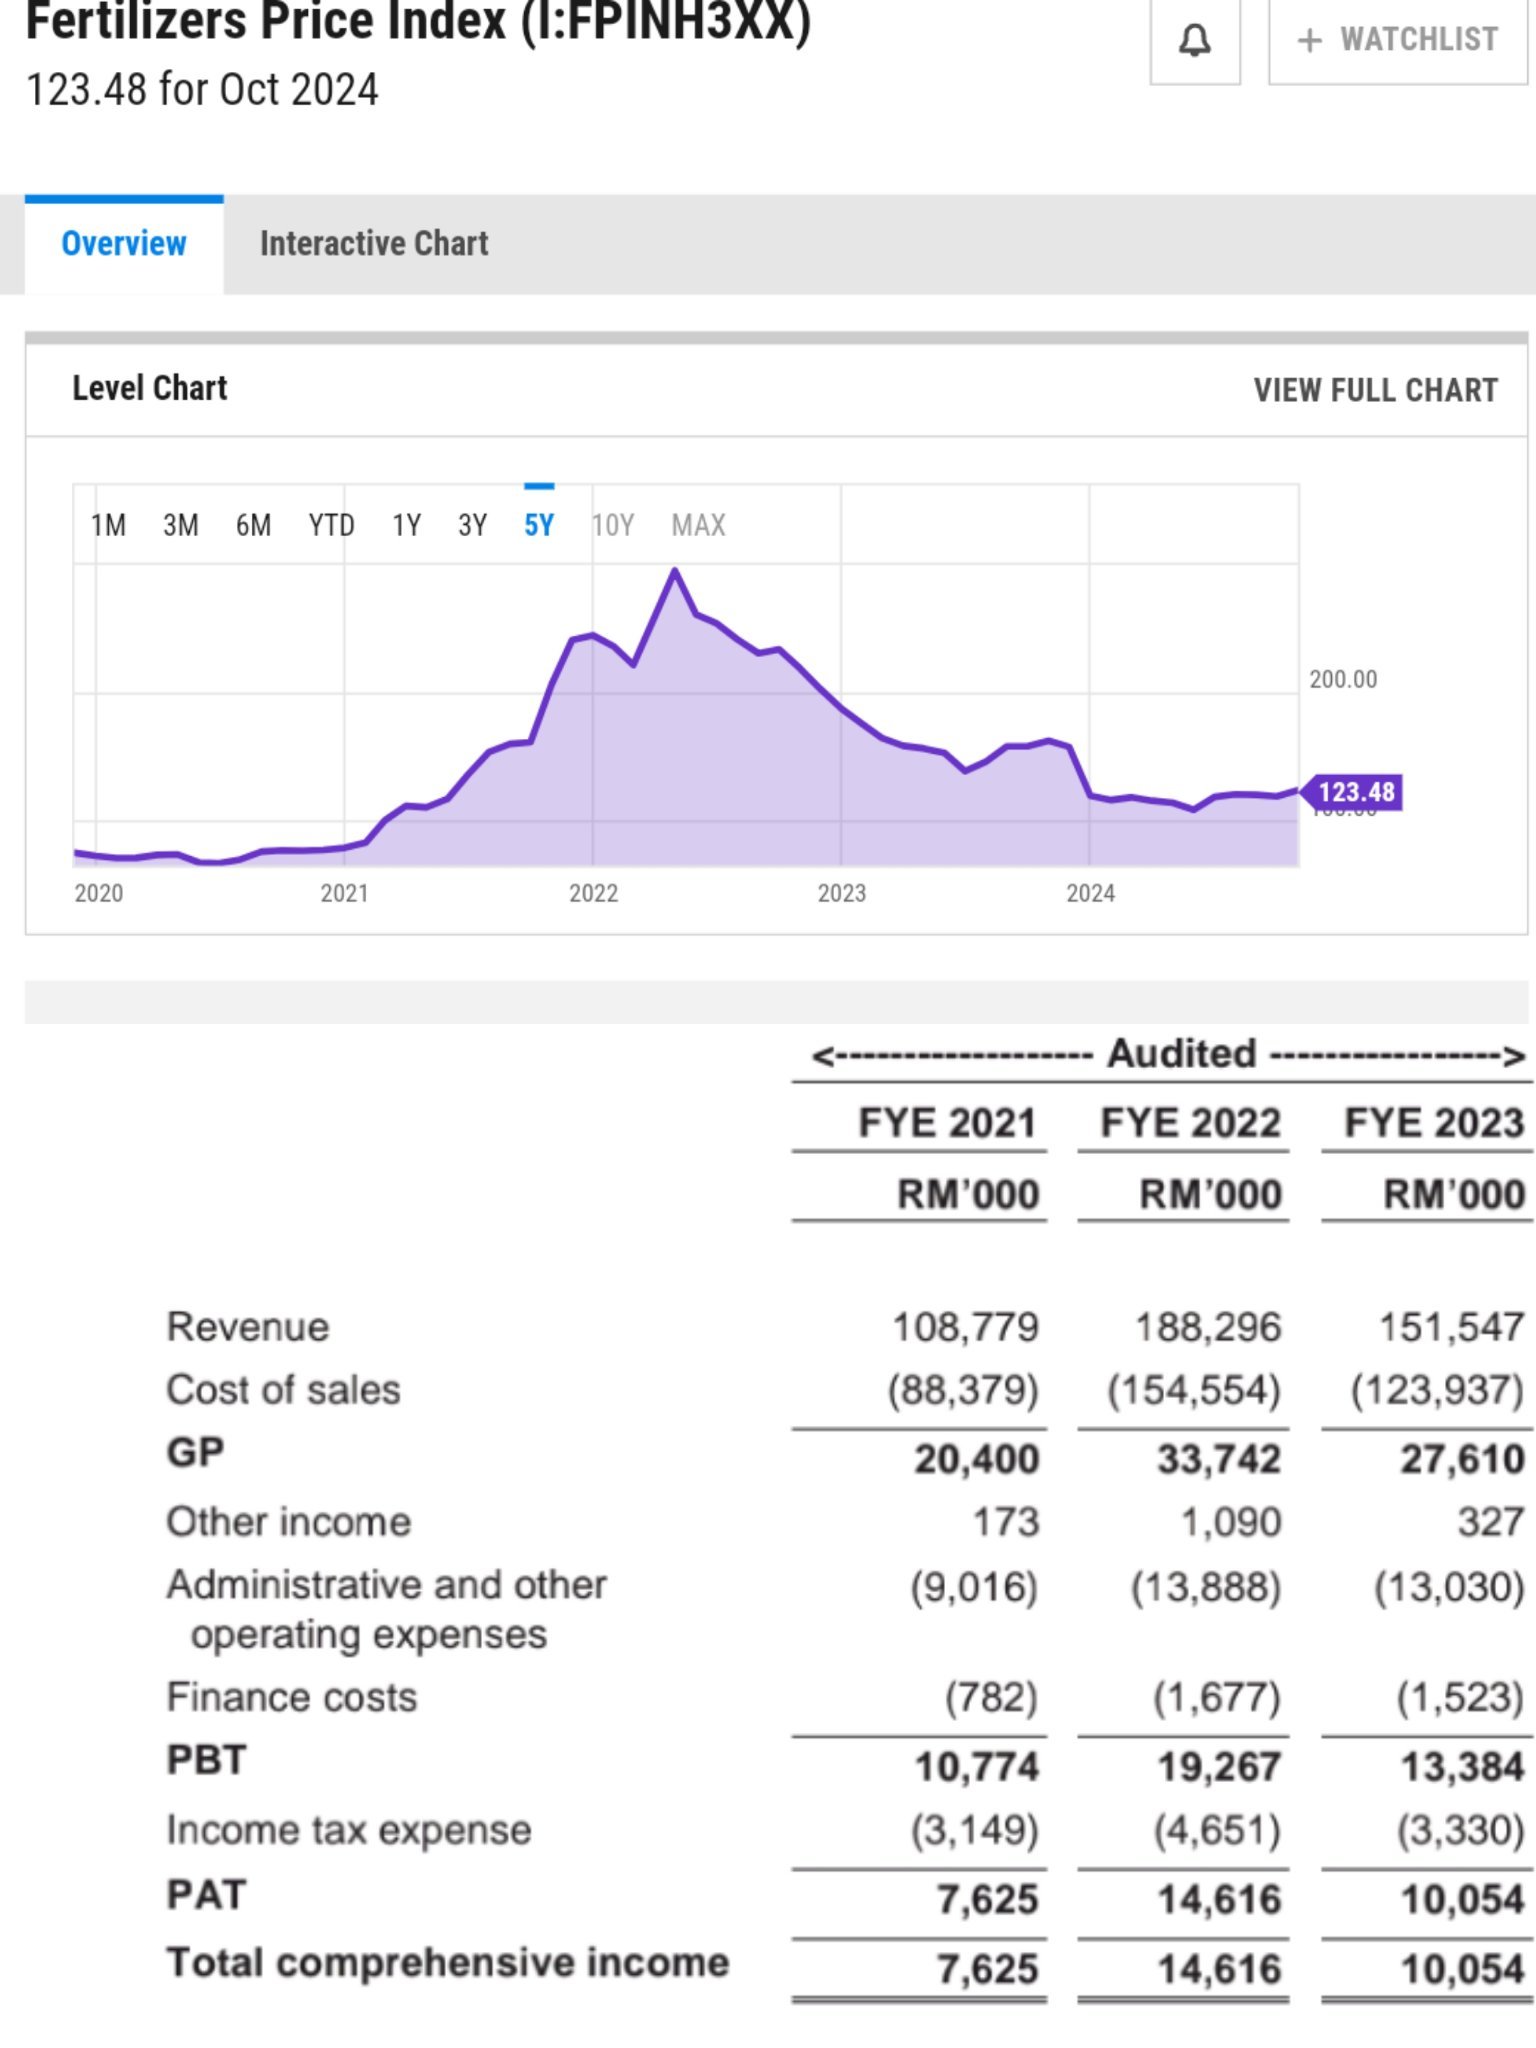Viewport: 1536px width, 2048px height.
Task: Click the Total comprehensive income label
Action: point(448,1962)
